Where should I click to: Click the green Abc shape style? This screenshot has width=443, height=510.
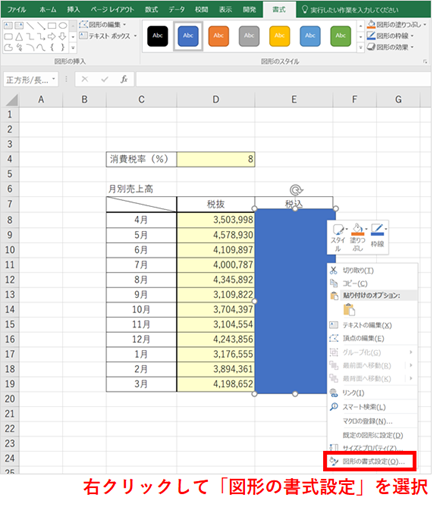pyautogui.click(x=340, y=36)
